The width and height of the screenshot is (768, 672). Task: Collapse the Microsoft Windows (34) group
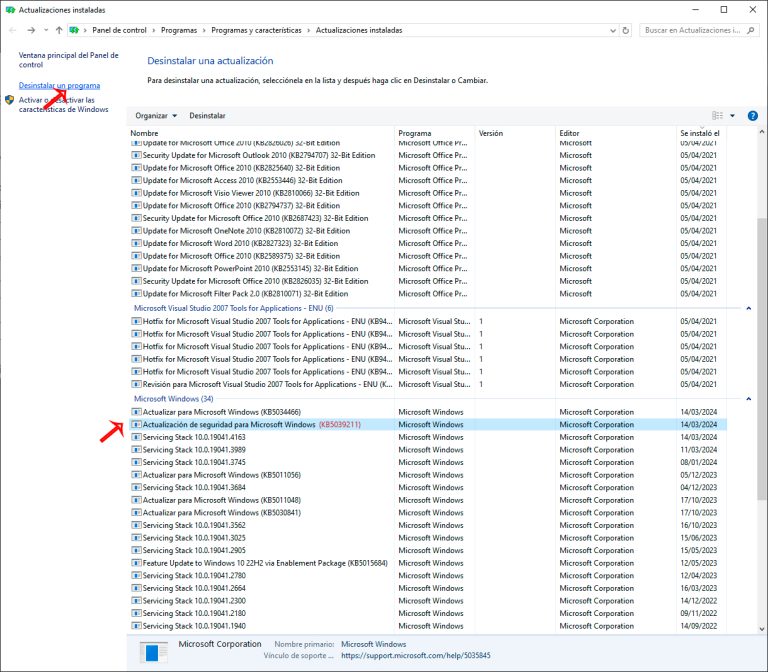pos(748,399)
